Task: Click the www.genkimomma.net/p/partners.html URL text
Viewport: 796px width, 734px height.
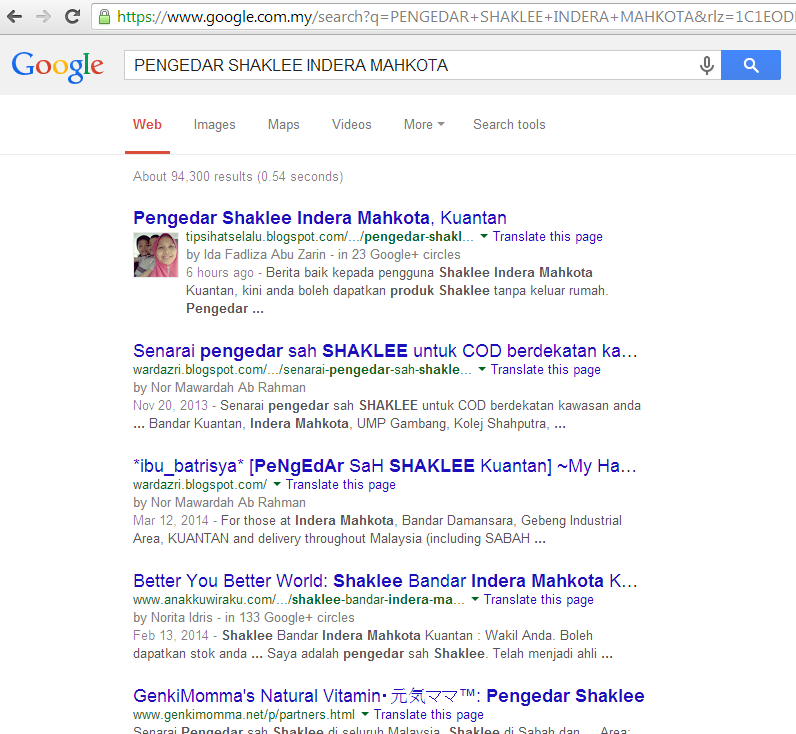Action: coord(244,715)
